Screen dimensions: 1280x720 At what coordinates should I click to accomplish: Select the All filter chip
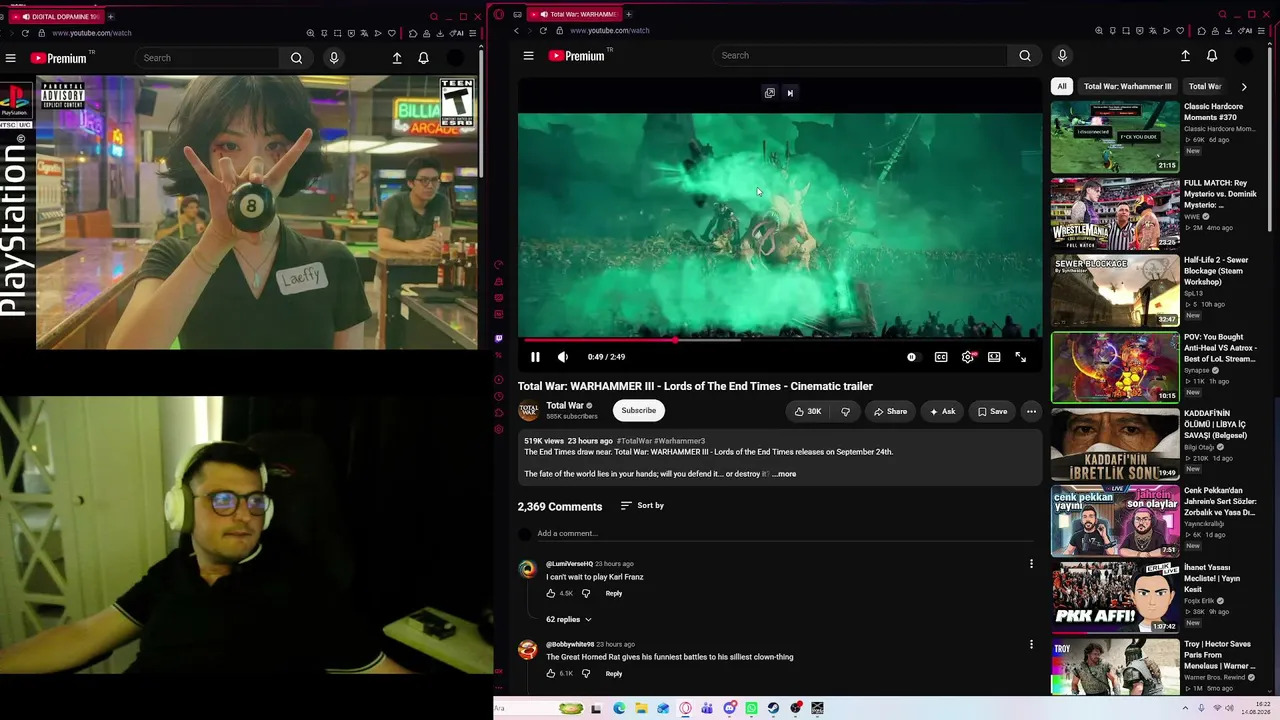pyautogui.click(x=1062, y=86)
